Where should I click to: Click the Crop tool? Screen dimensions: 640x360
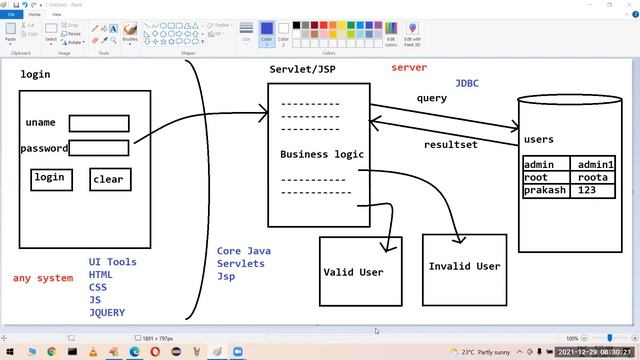click(x=69, y=25)
